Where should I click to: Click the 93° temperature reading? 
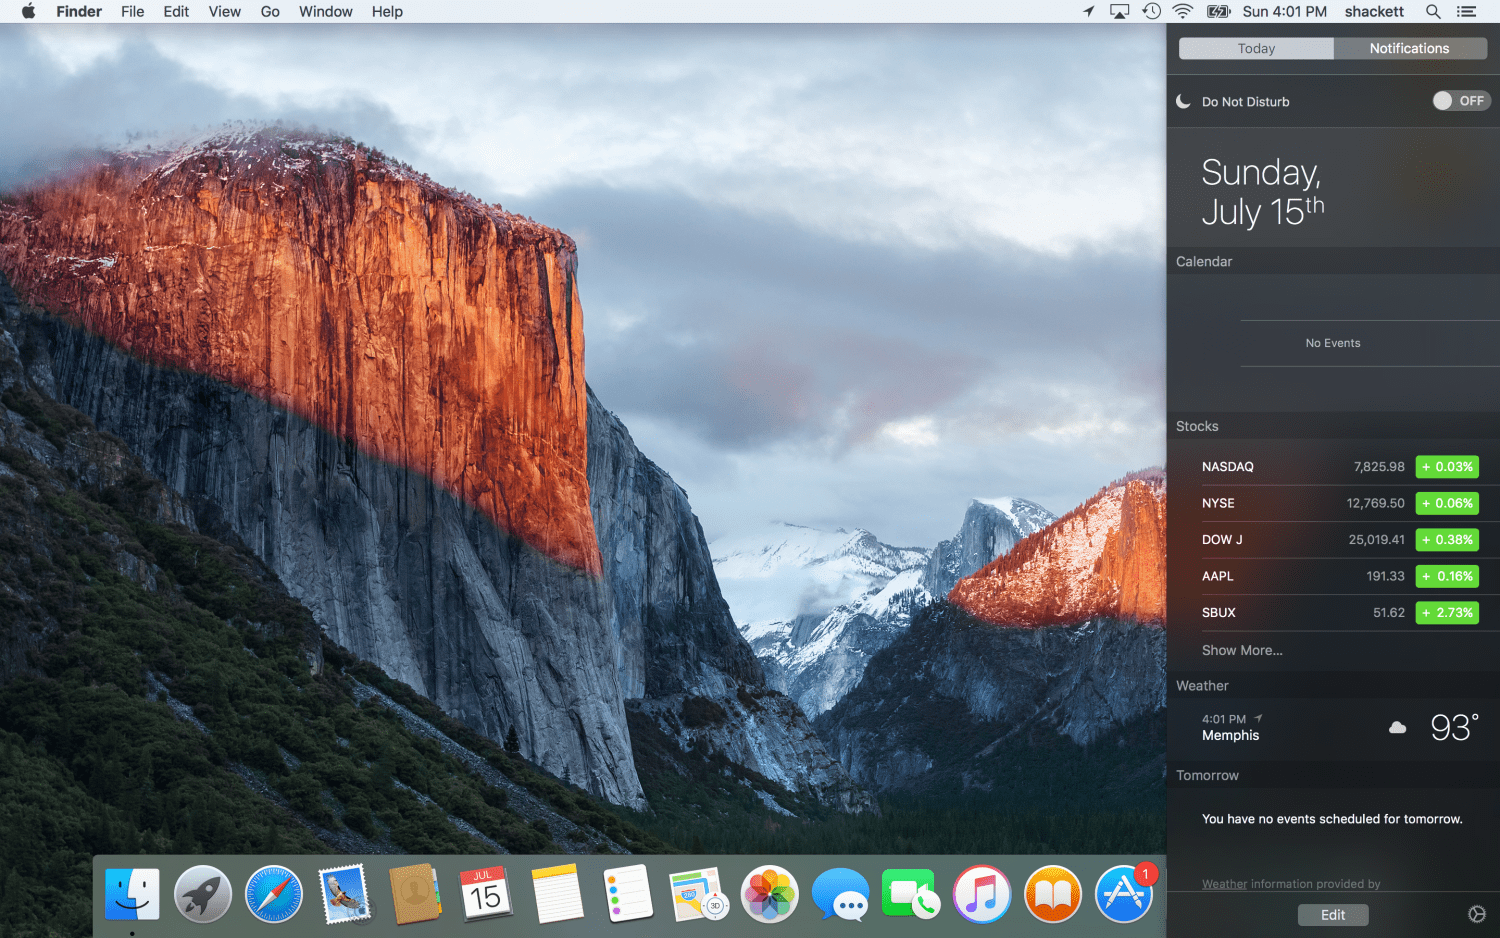tap(1454, 727)
